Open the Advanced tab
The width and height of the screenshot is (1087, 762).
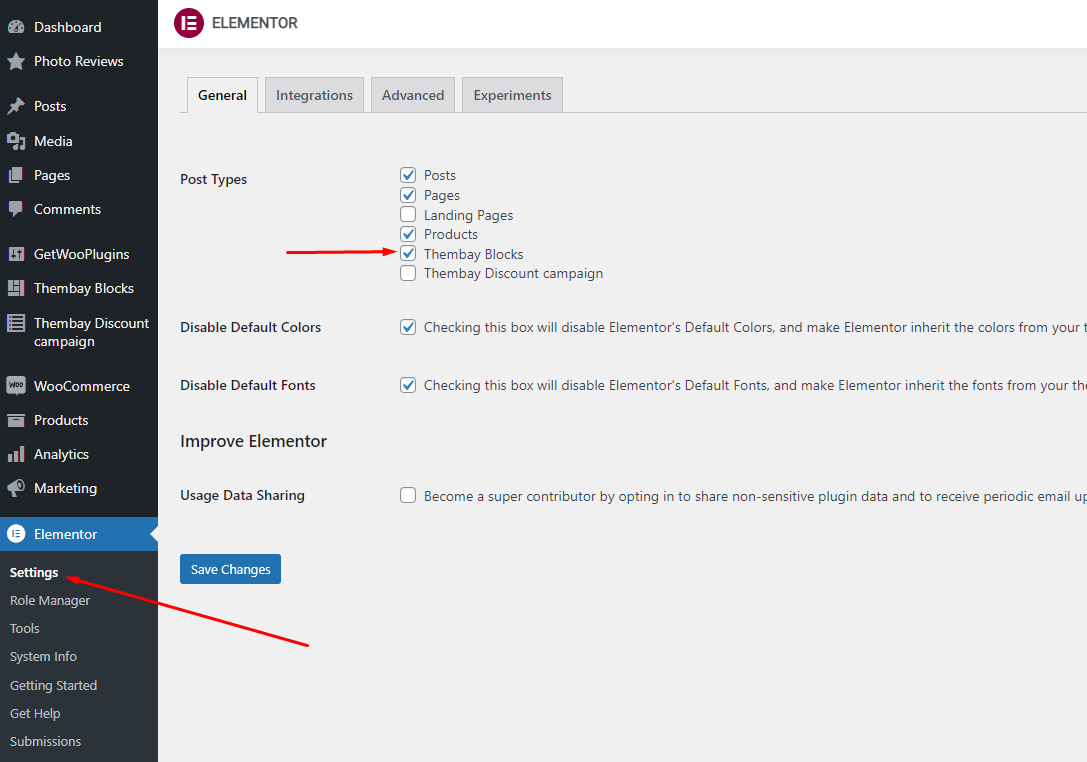tap(412, 95)
